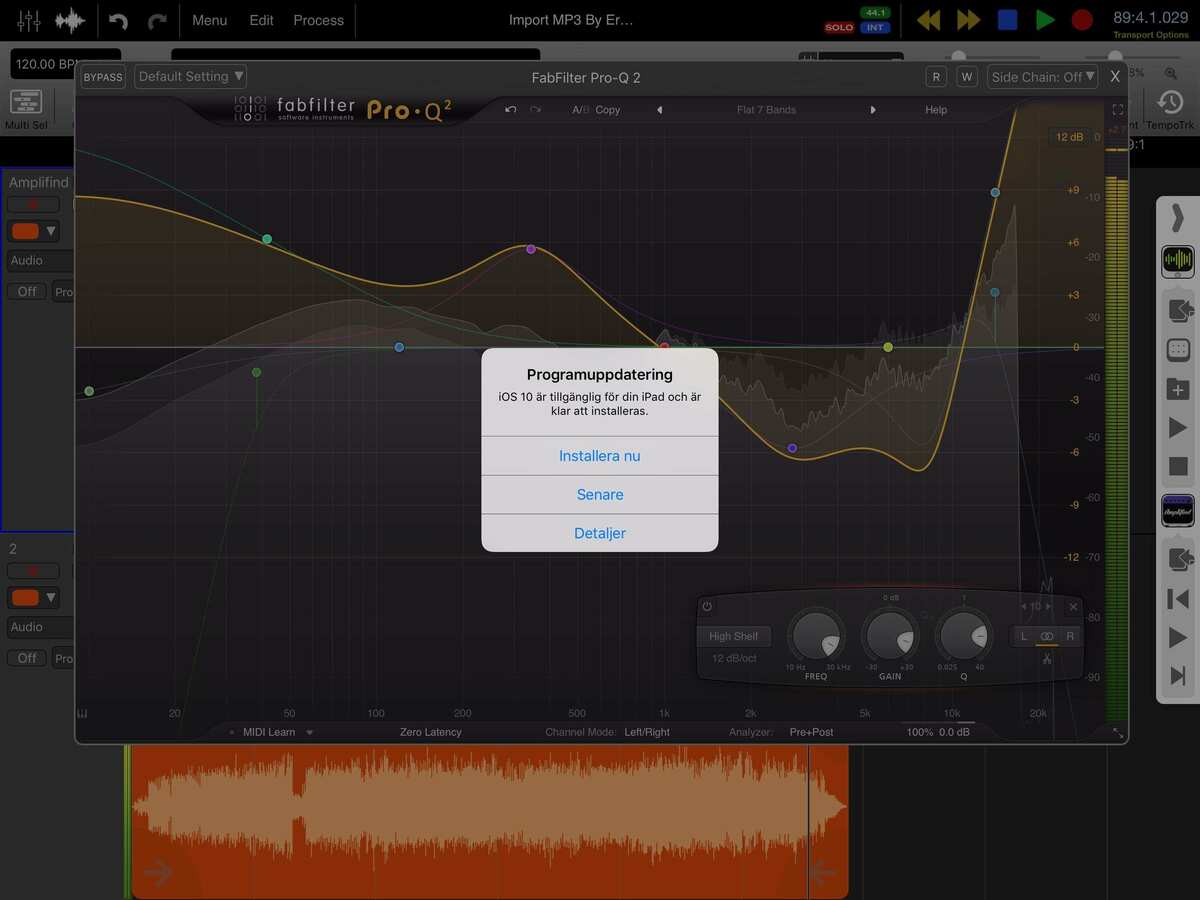Open the Process menu
Image resolution: width=1200 pixels, height=900 pixels.
click(x=318, y=20)
